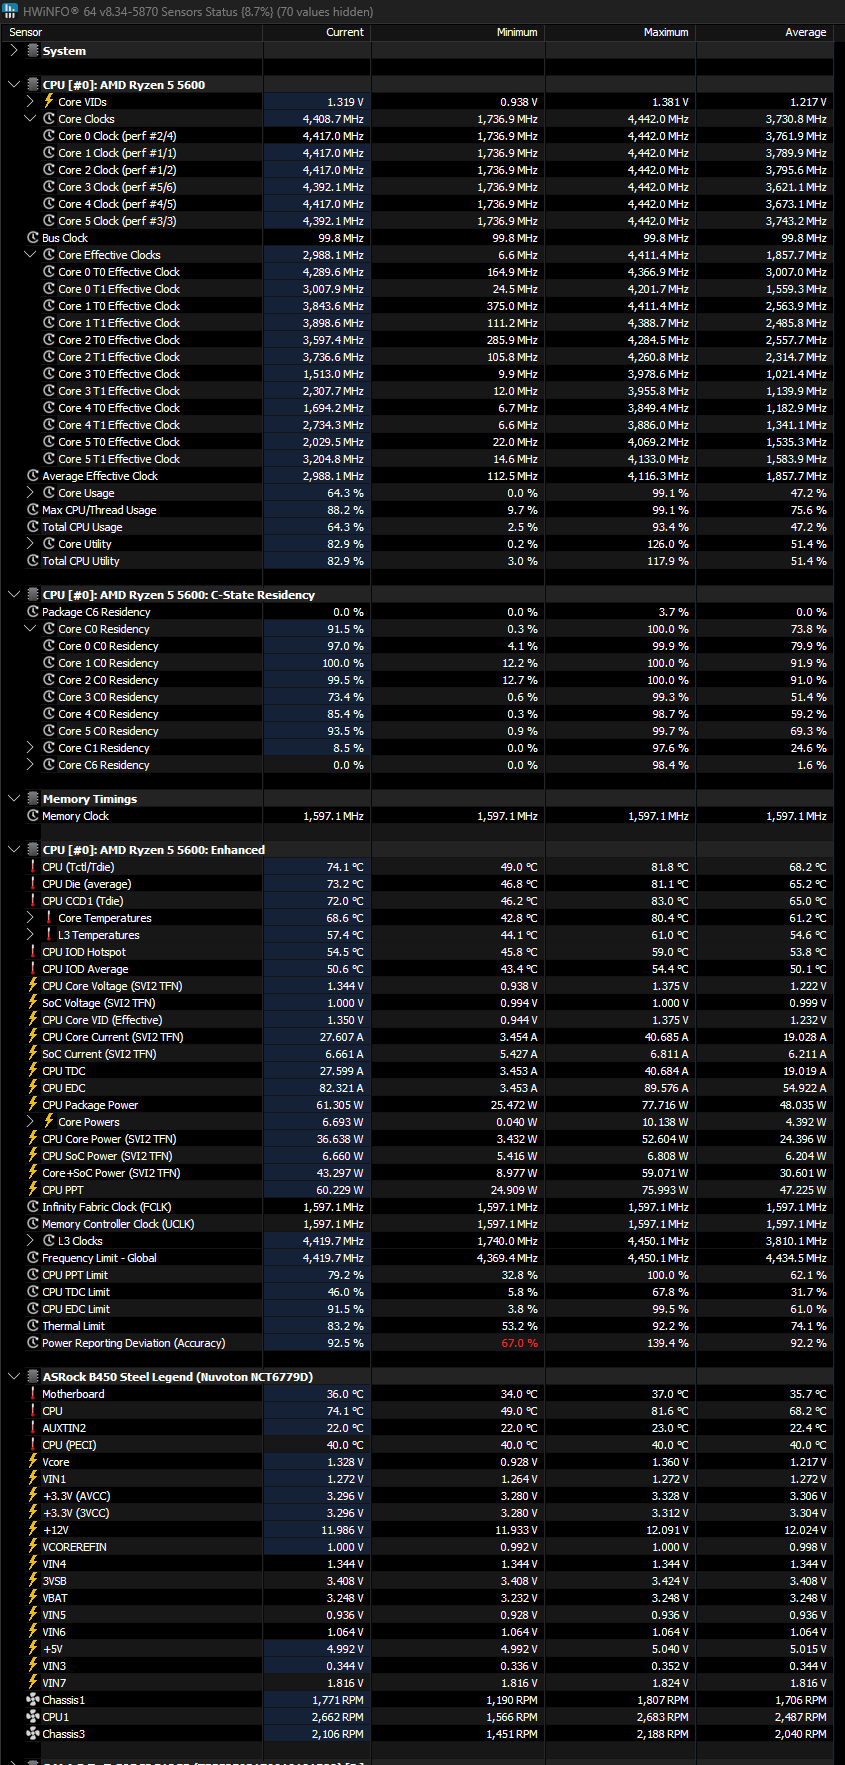The width and height of the screenshot is (845, 1765).
Task: Select the VCOREREFIN row
Action: (x=417, y=1546)
